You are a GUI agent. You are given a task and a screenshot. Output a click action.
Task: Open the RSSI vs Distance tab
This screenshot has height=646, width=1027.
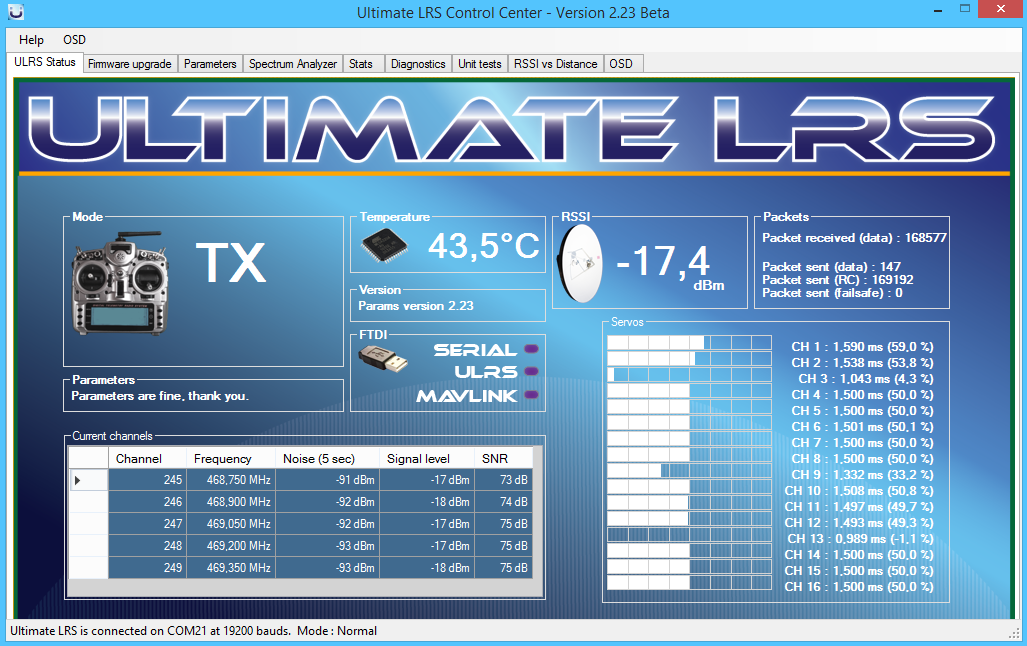[x=555, y=64]
